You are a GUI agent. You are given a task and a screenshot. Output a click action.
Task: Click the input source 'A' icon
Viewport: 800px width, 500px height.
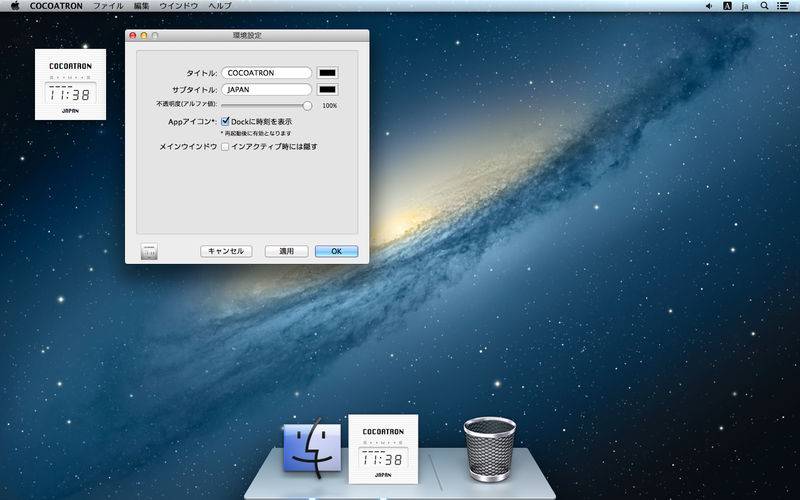coord(728,6)
